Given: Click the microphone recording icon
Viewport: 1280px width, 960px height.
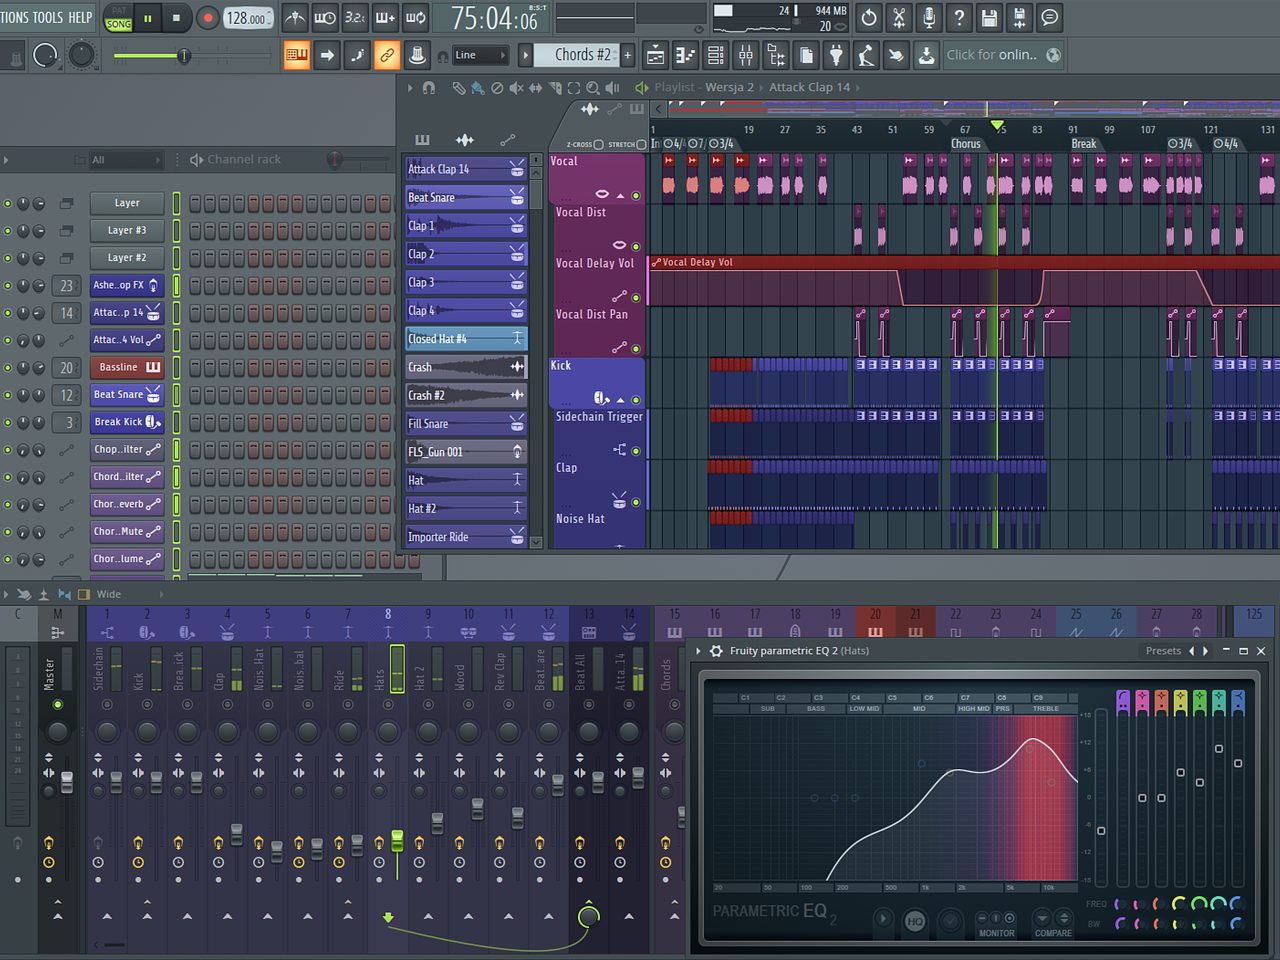Looking at the screenshot, I should pos(929,18).
